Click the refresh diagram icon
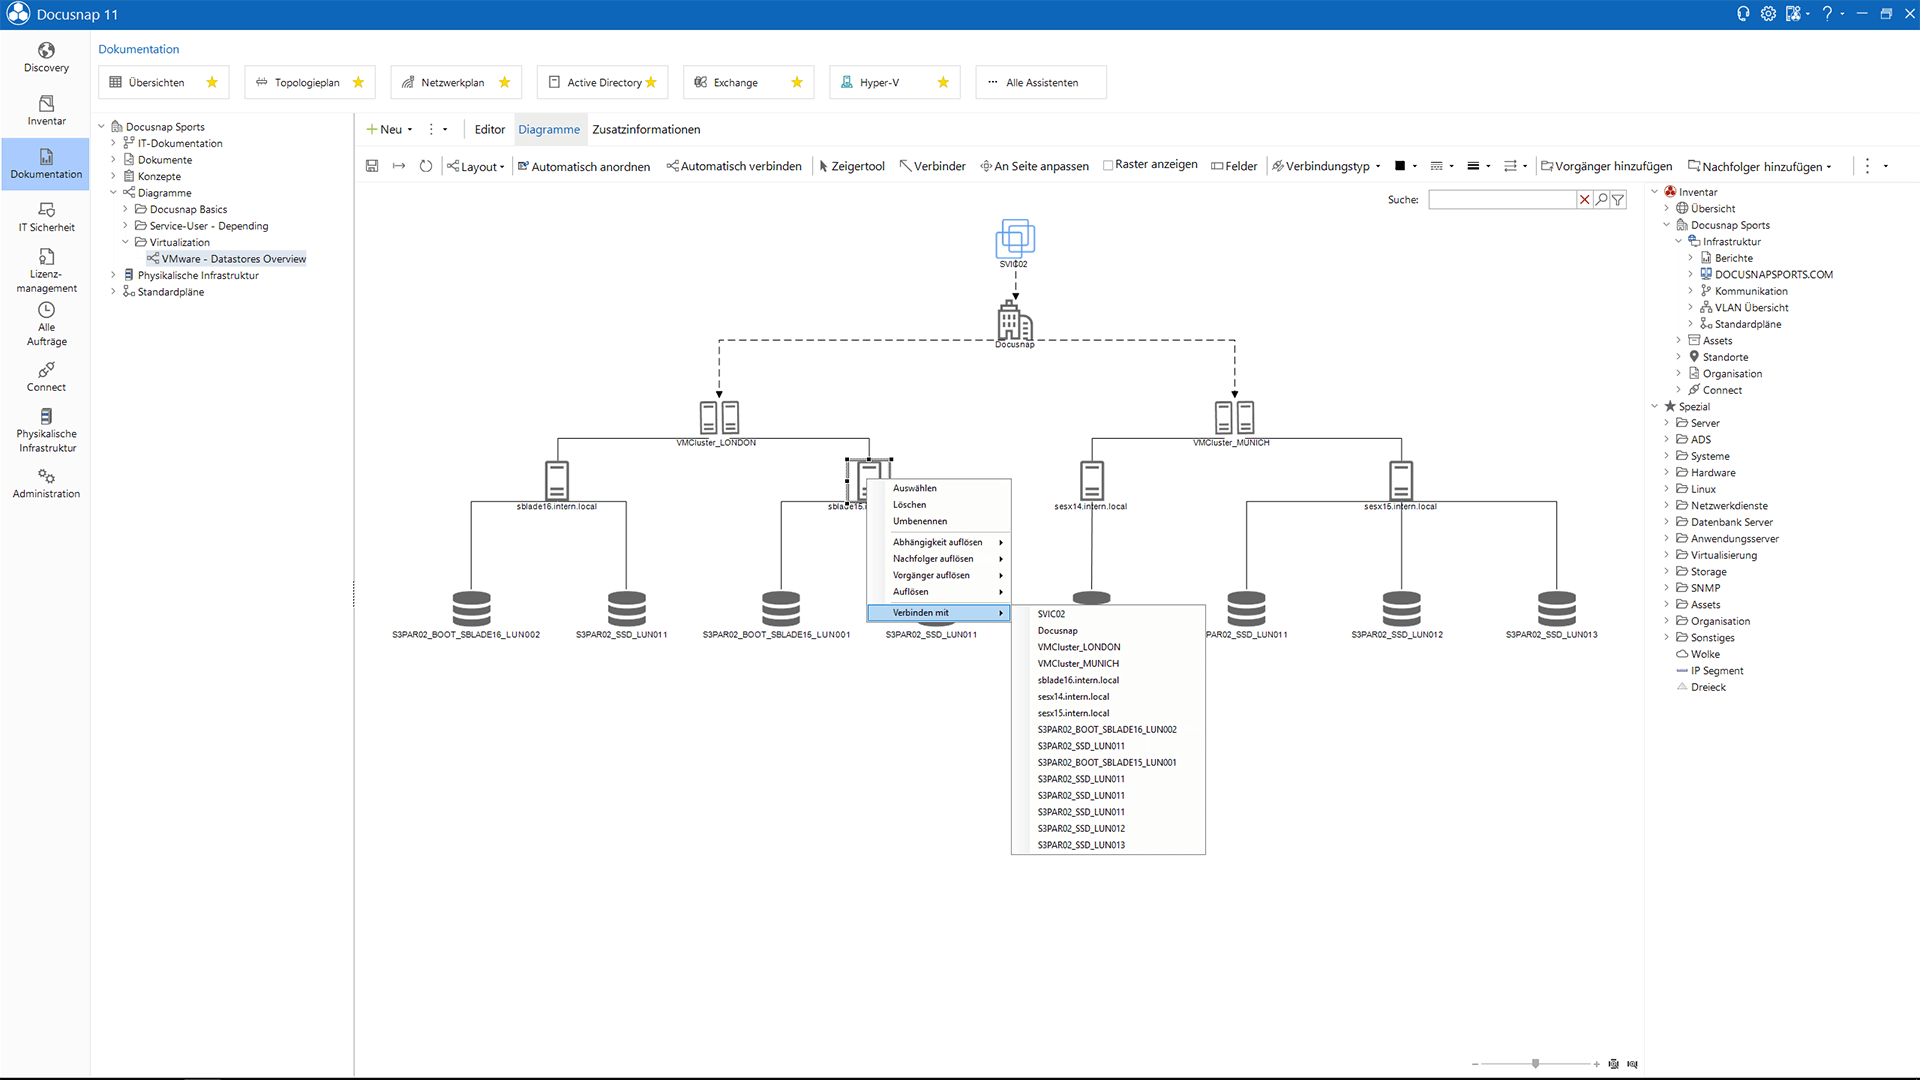The width and height of the screenshot is (1920, 1080). (x=426, y=166)
